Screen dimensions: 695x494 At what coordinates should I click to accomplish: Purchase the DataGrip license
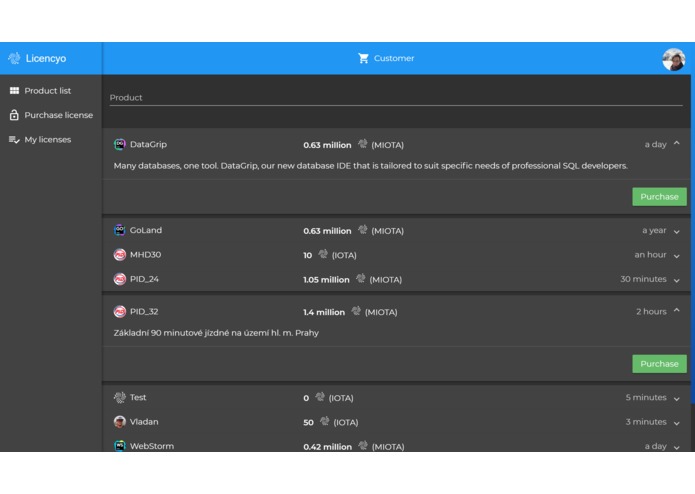[x=659, y=197]
